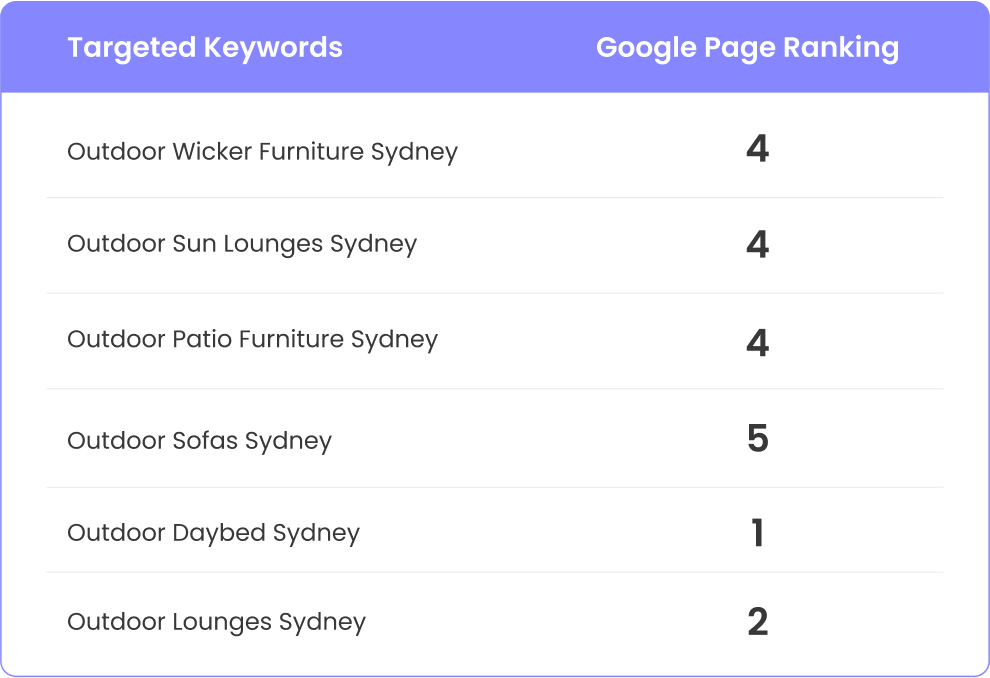Click the Google Page Ranking column header
The width and height of the screenshot is (990, 678).
coord(748,48)
